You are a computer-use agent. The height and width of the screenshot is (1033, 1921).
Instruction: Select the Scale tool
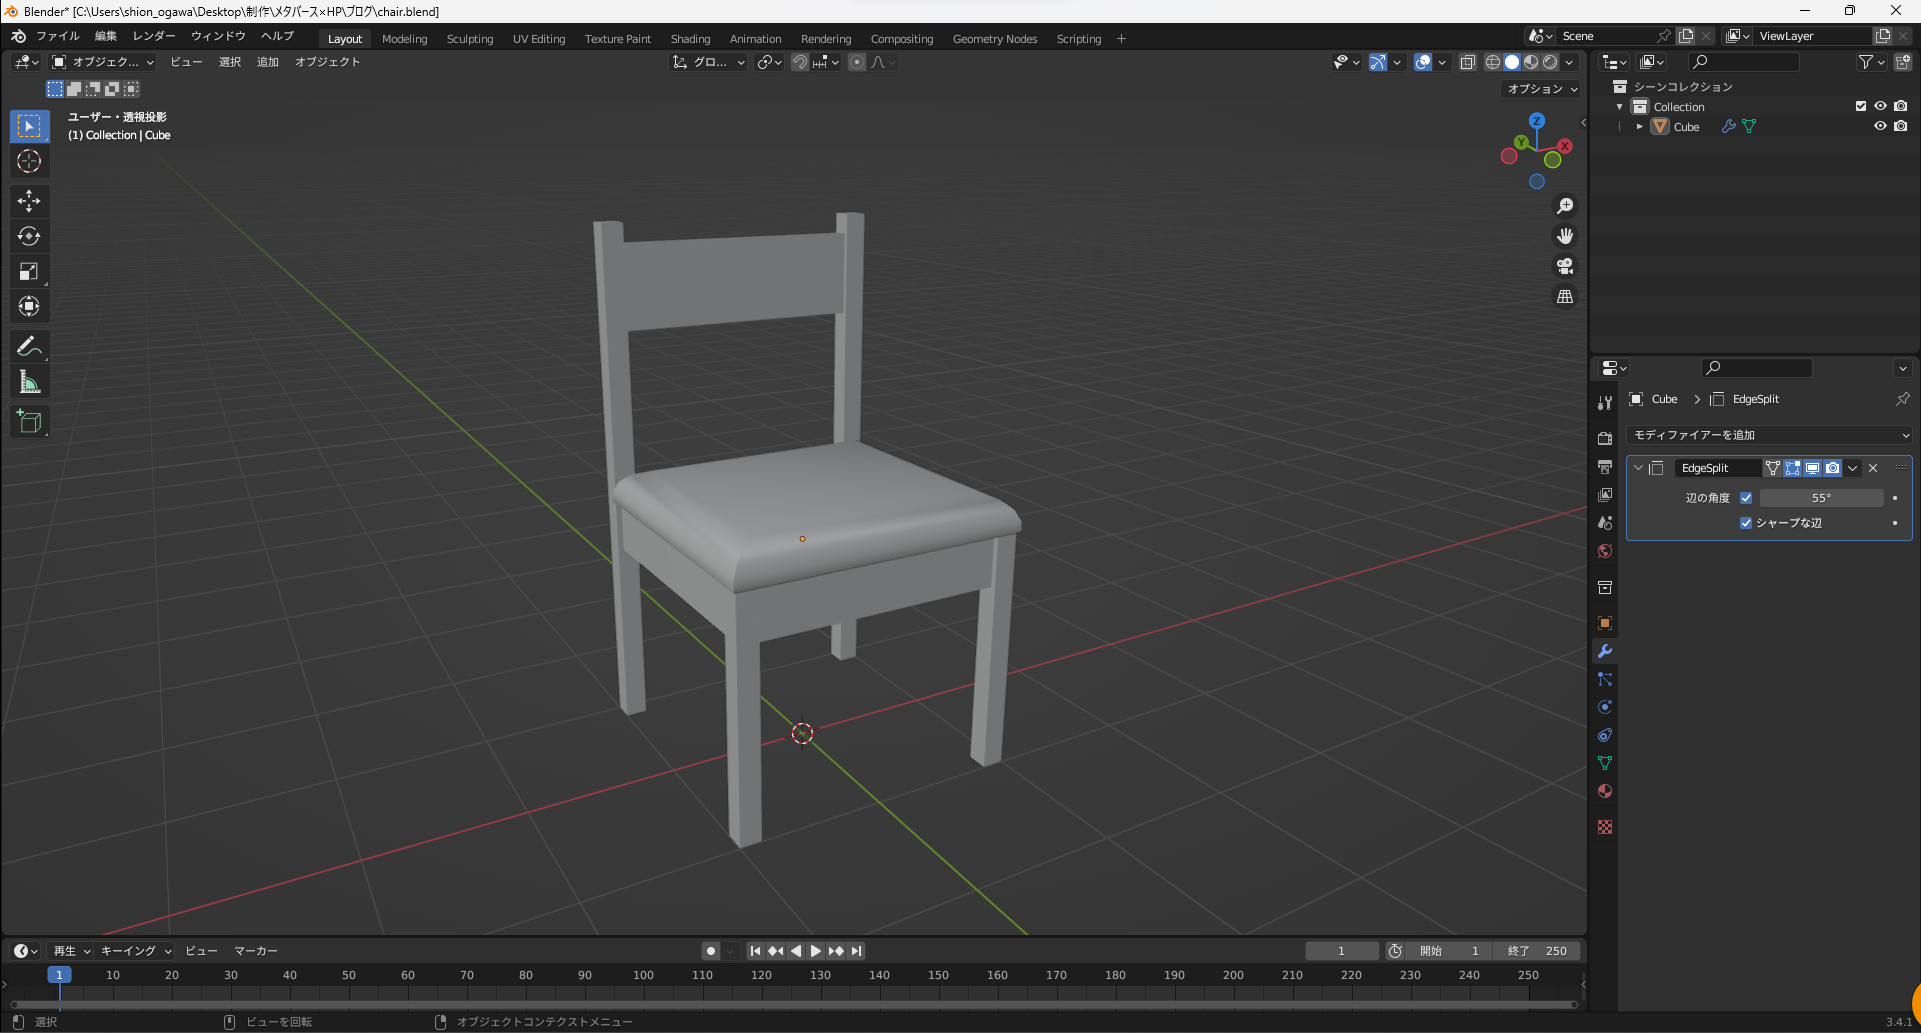pos(29,272)
